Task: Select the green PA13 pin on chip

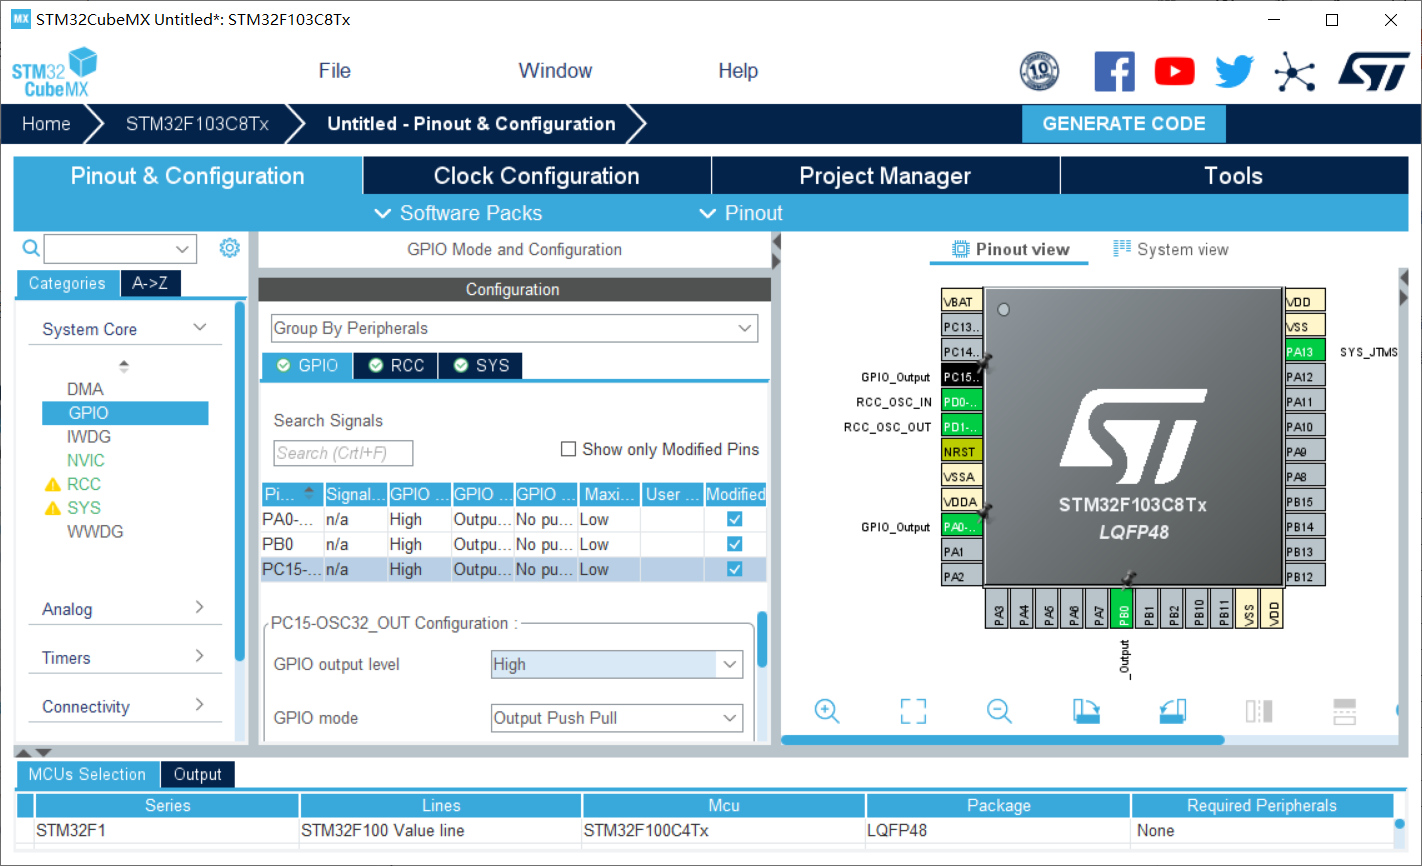Action: pyautogui.click(x=1305, y=351)
